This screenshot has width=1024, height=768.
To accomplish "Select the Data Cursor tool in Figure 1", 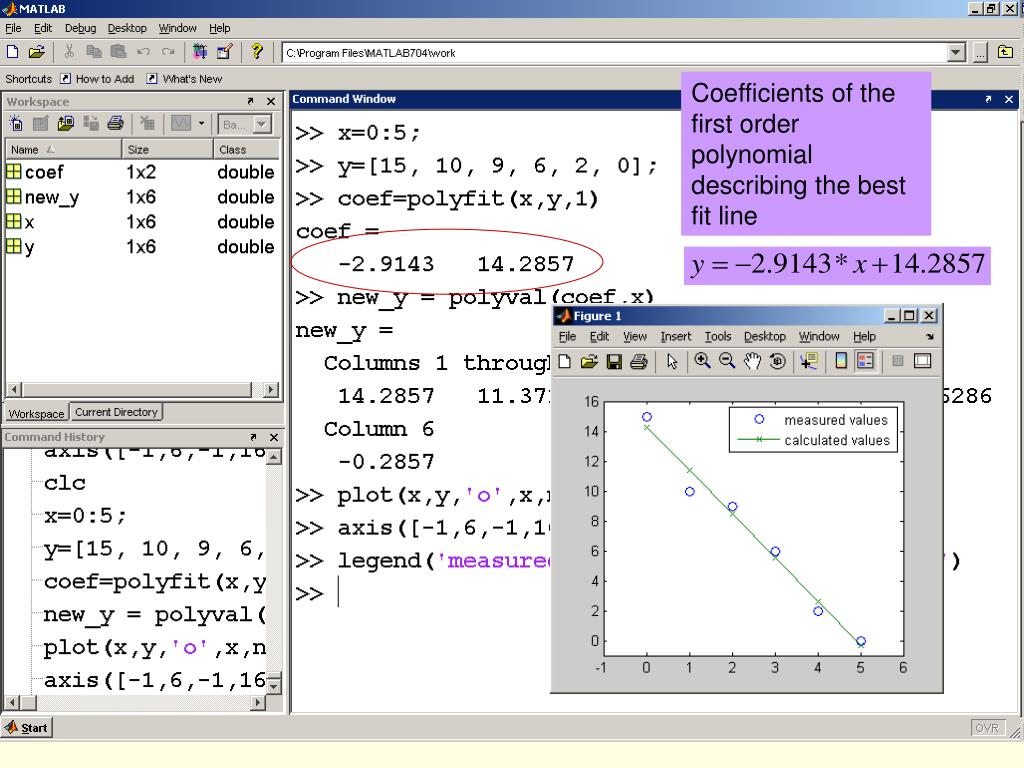I will point(809,361).
